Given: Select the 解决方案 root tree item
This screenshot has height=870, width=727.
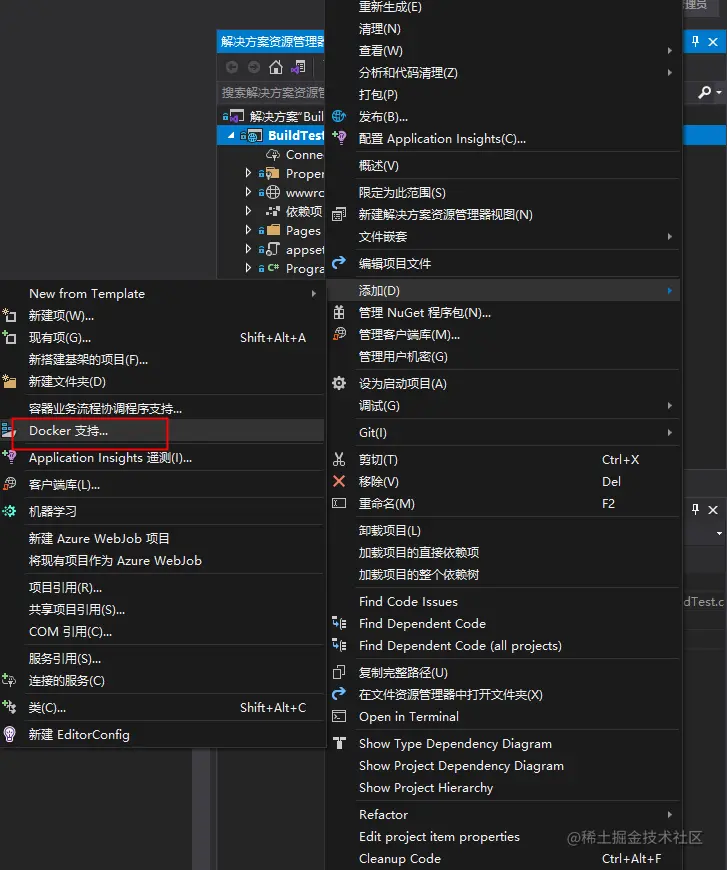Looking at the screenshot, I should pos(273,116).
